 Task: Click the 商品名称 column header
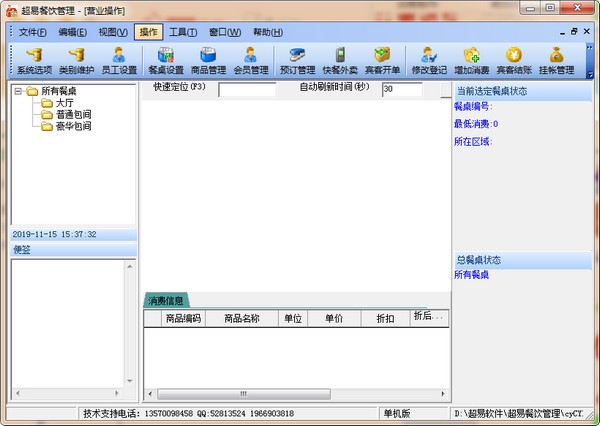click(242, 318)
